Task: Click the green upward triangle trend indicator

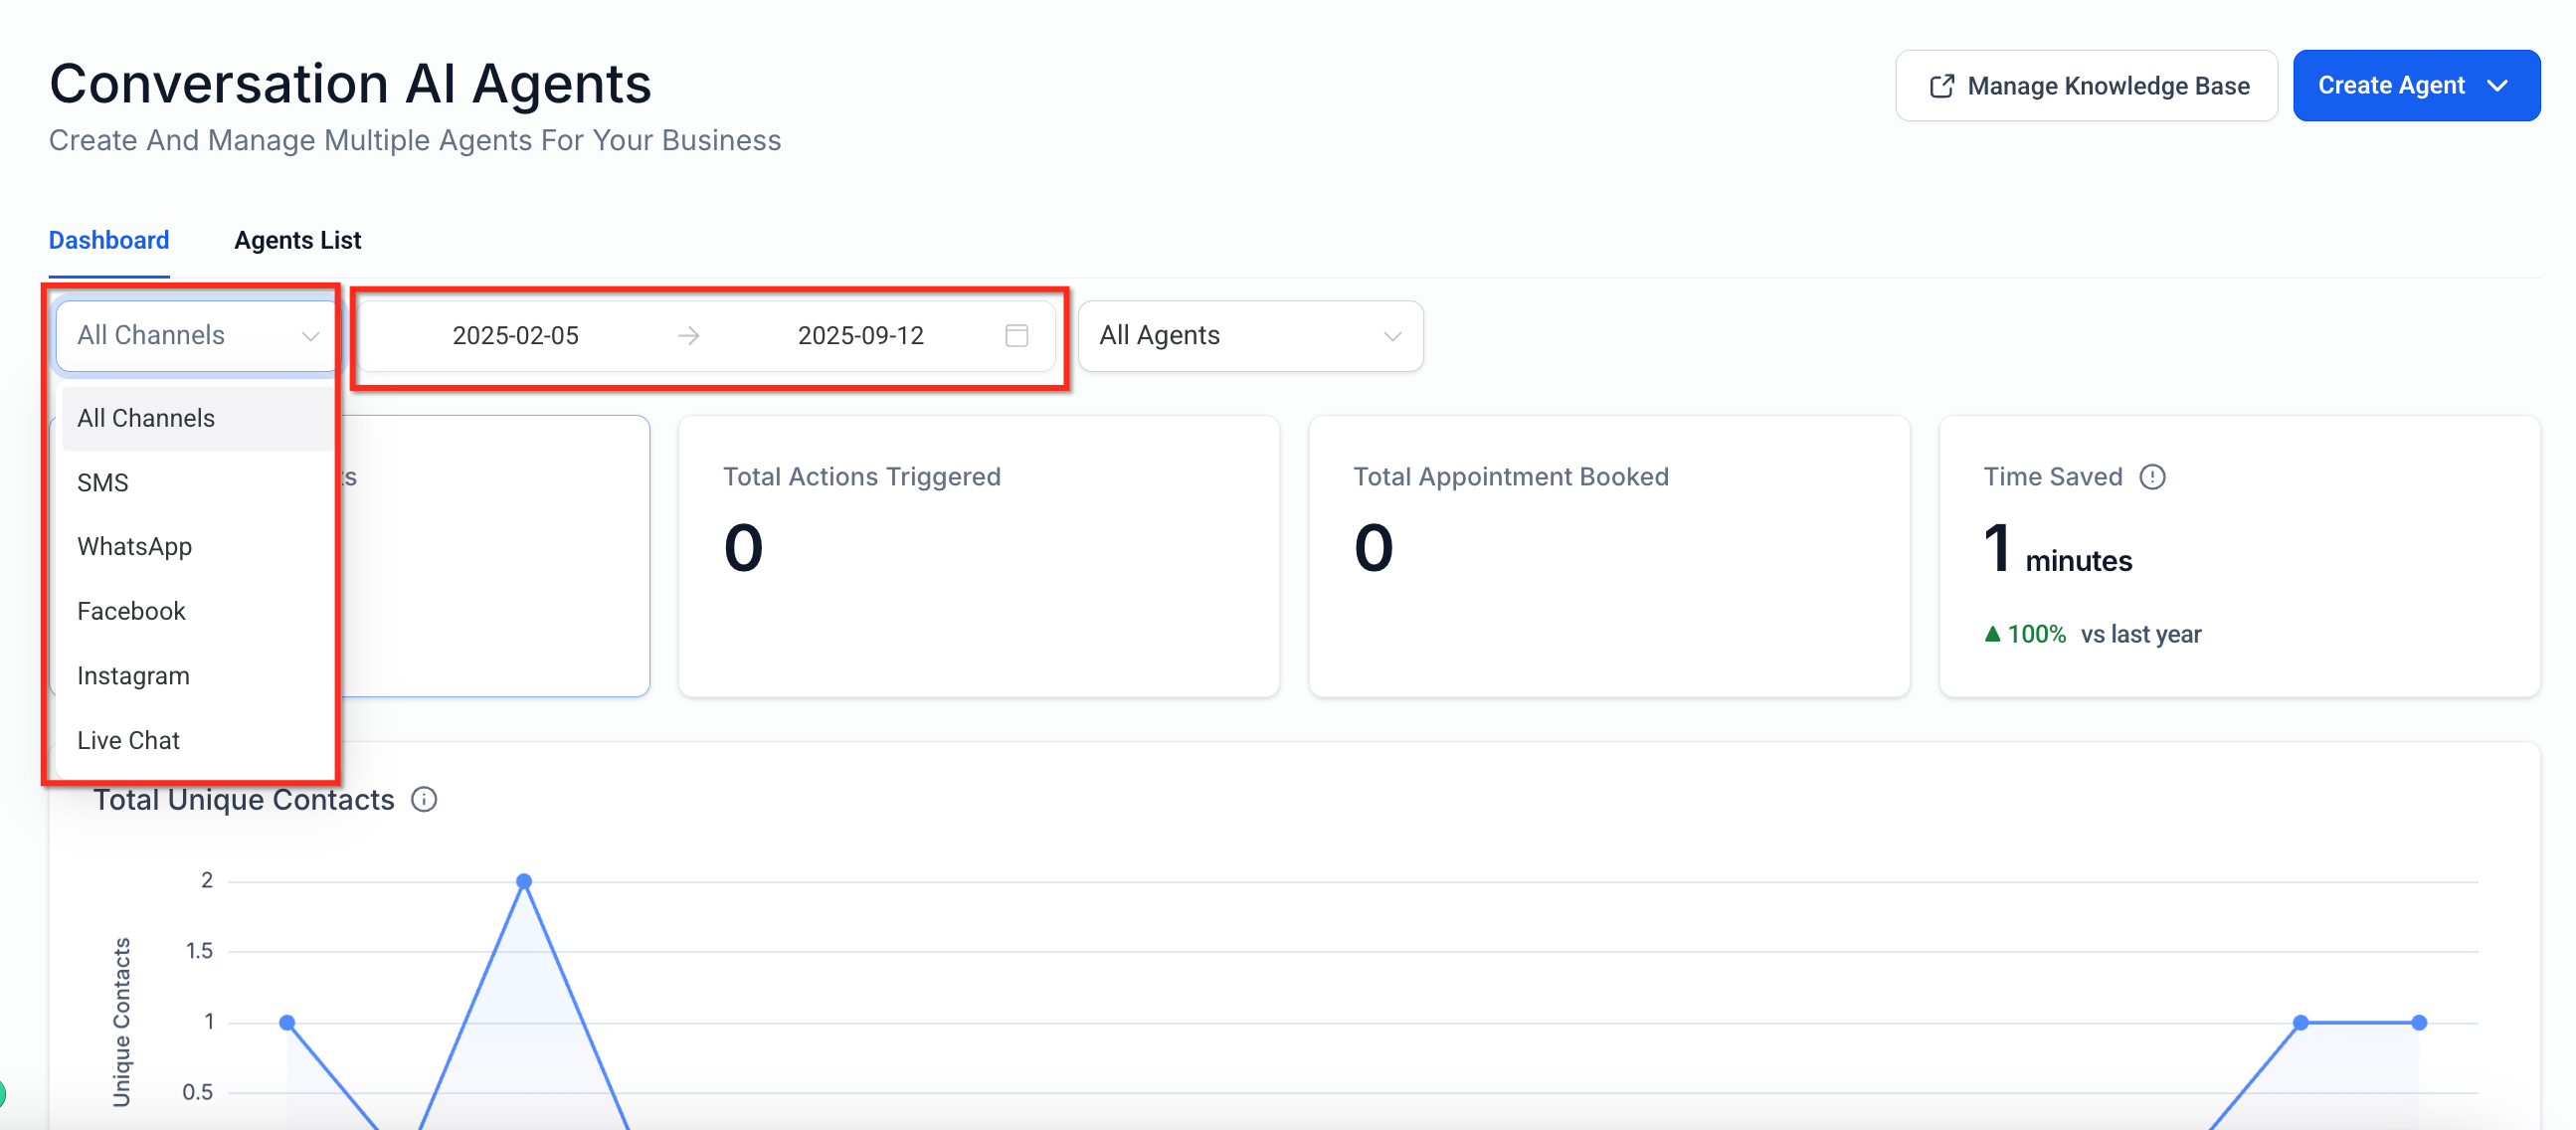Action: 1992,634
